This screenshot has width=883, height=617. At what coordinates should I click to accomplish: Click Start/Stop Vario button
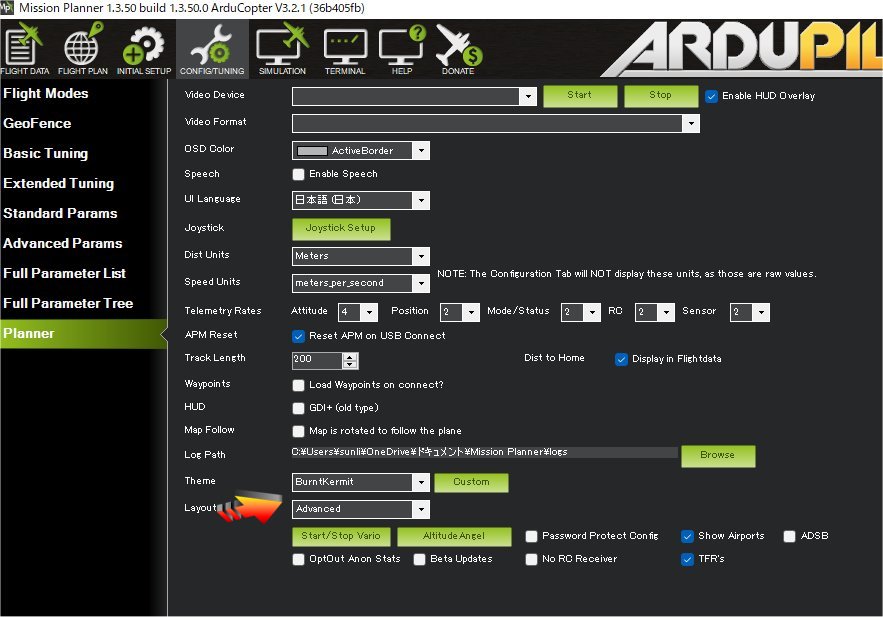[x=341, y=536]
